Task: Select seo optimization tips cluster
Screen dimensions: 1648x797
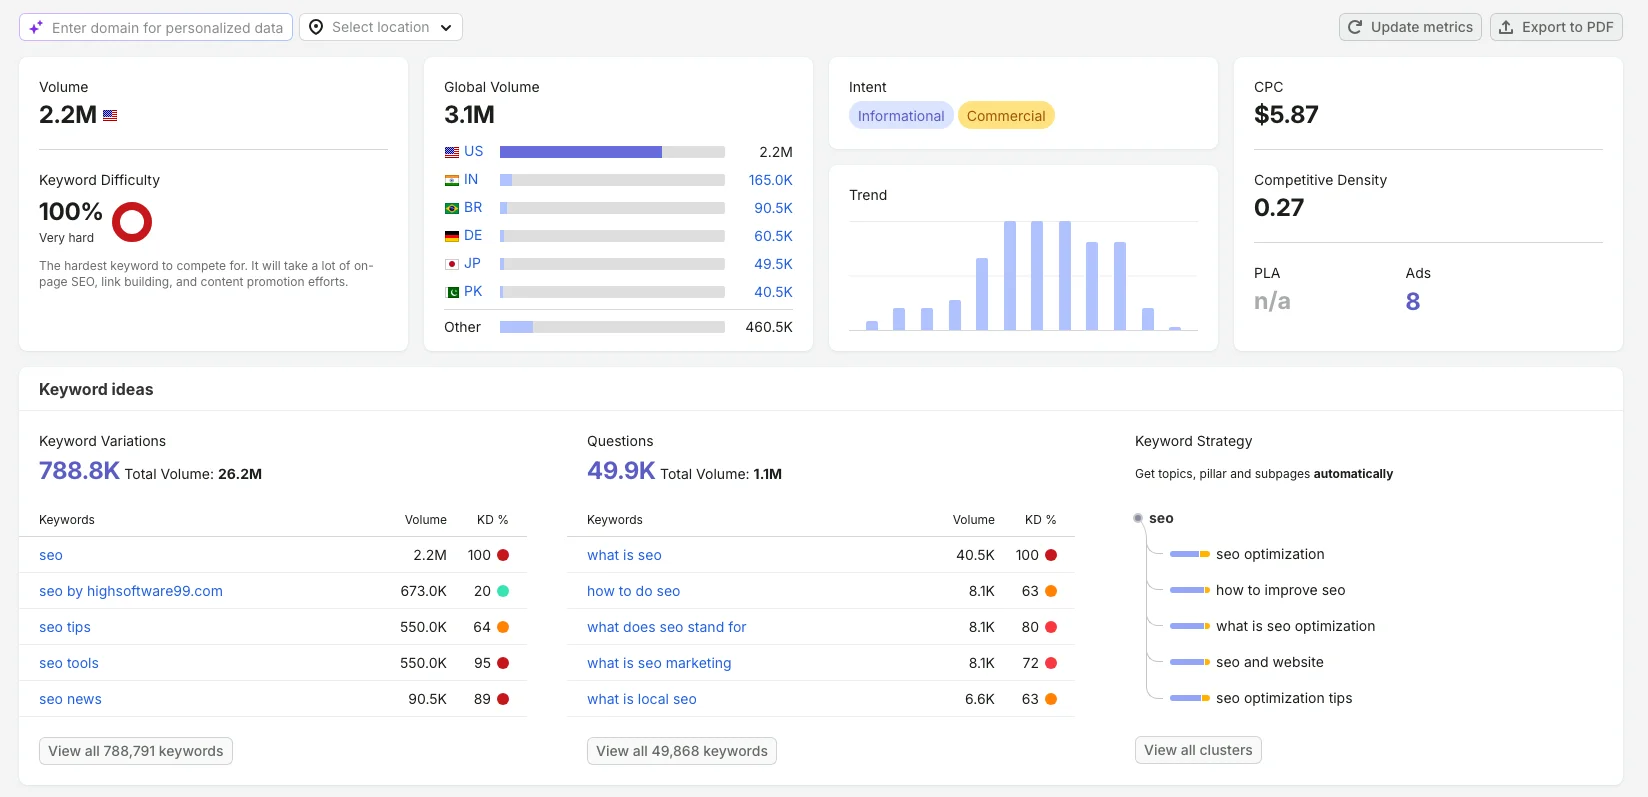Action: coord(1284,698)
